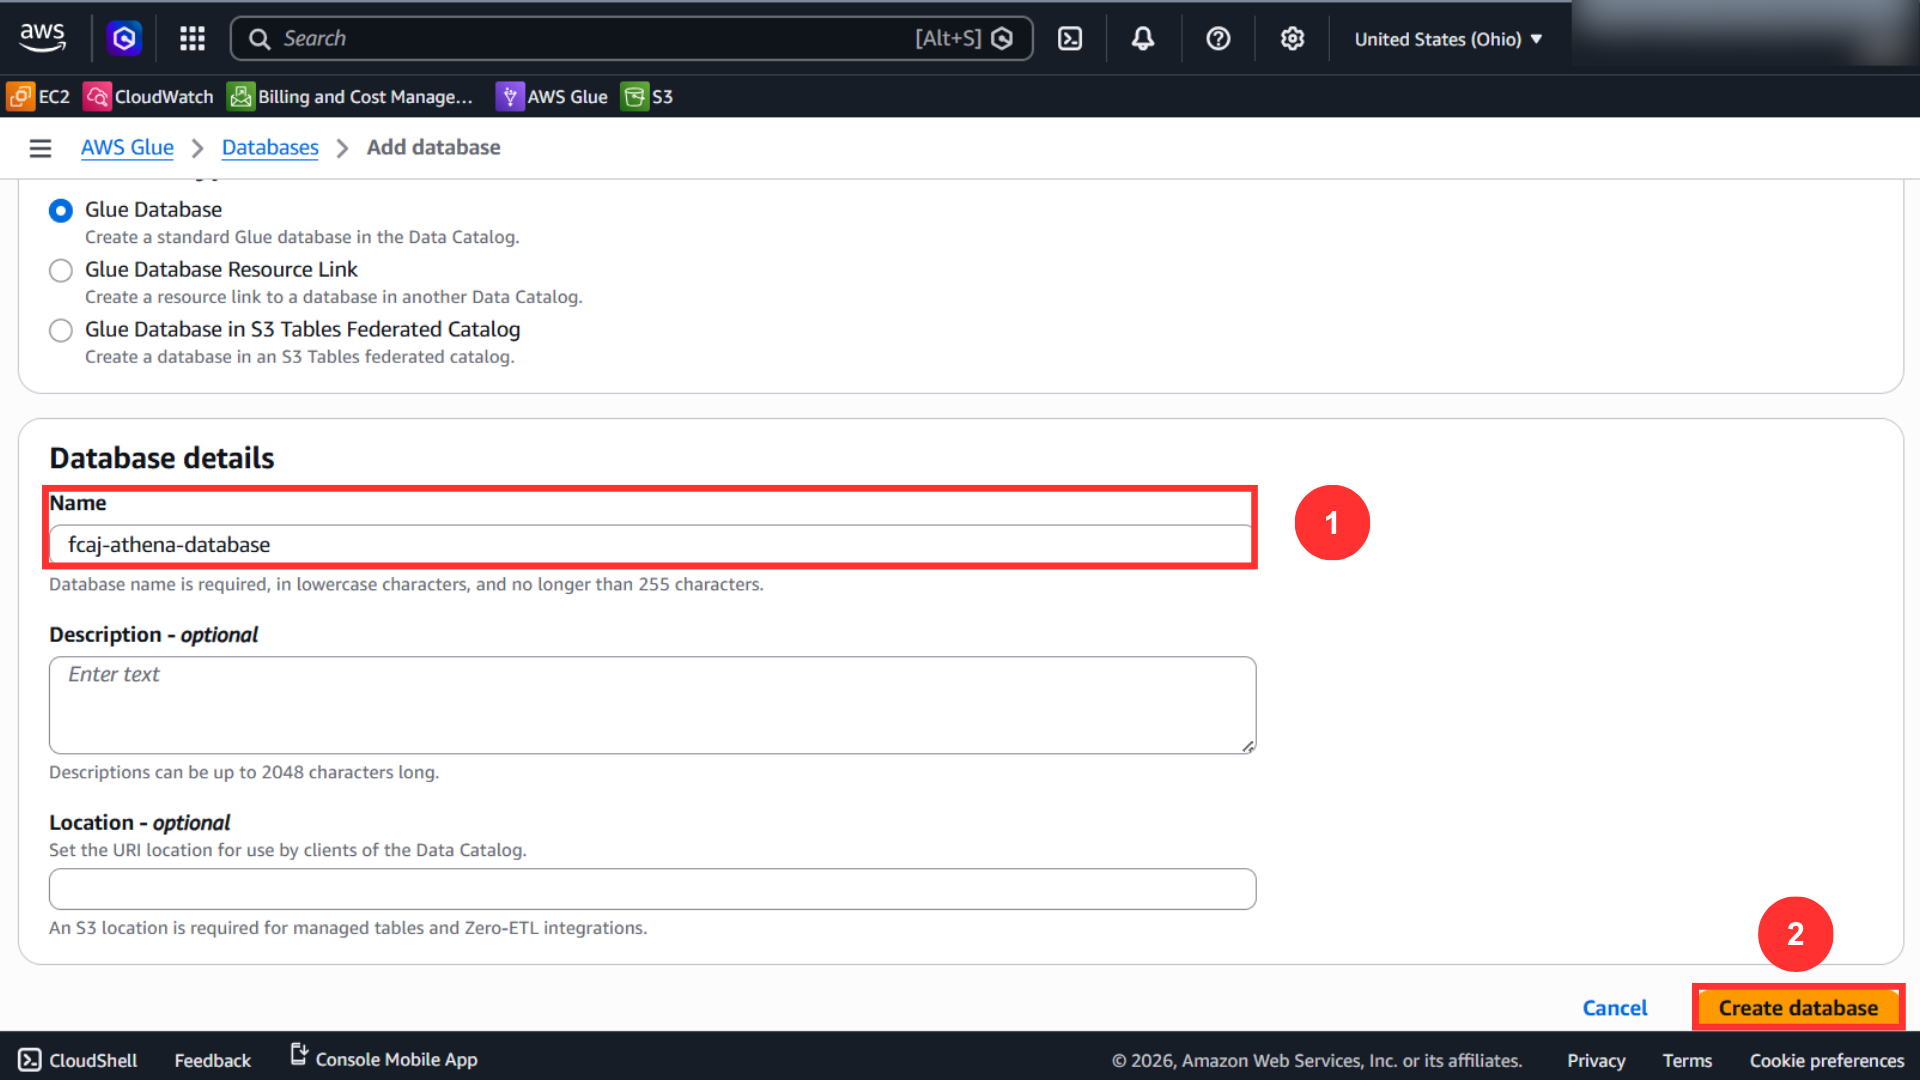Screen dimensions: 1920x1080
Task: Open the AWS Glue favorites shortcut
Action: point(552,96)
